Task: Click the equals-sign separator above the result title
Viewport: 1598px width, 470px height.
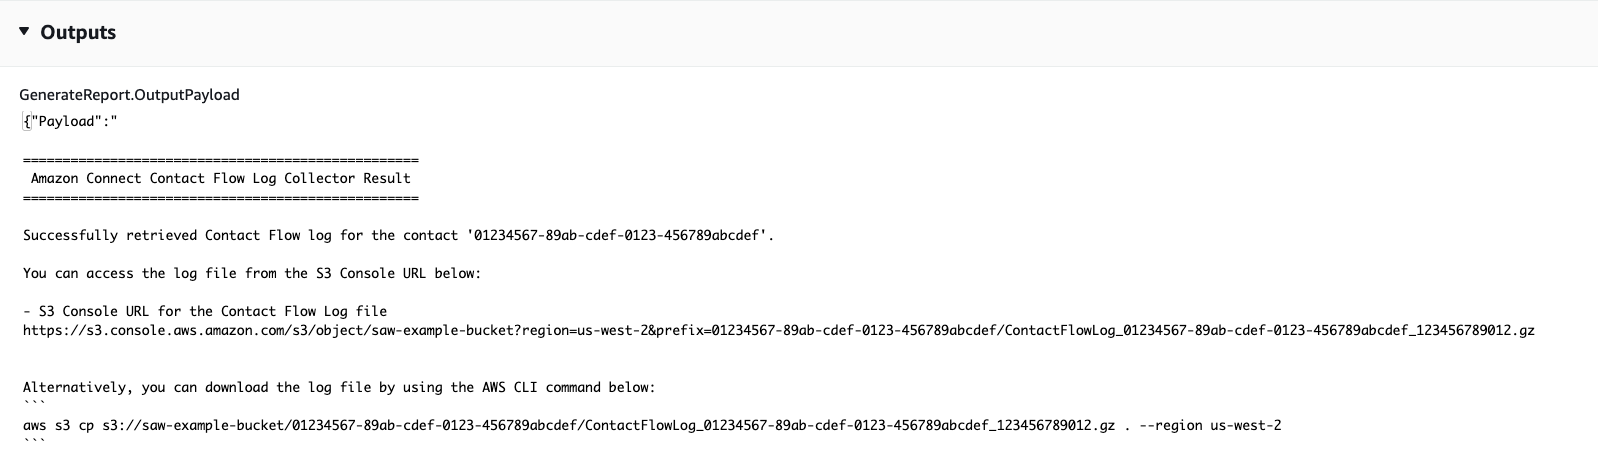Action: click(220, 160)
